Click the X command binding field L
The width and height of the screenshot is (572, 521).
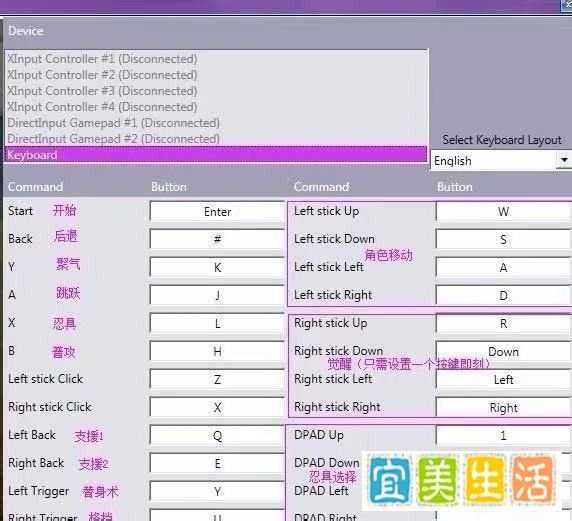pyautogui.click(x=217, y=324)
